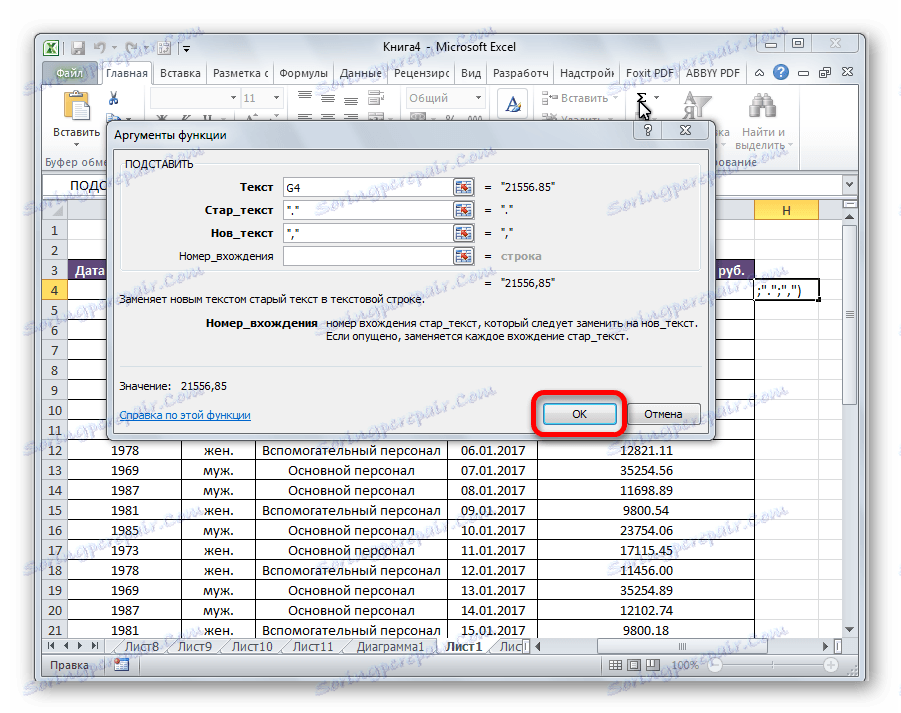The width and height of the screenshot is (901, 713).
Task: Select the Лист10 sheet tab
Action: click(x=252, y=646)
